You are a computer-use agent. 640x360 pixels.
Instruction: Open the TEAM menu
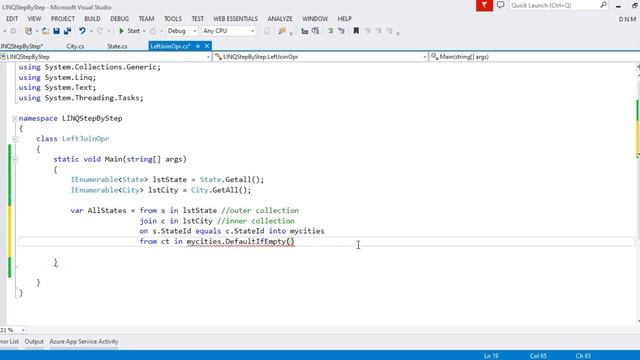click(x=146, y=19)
